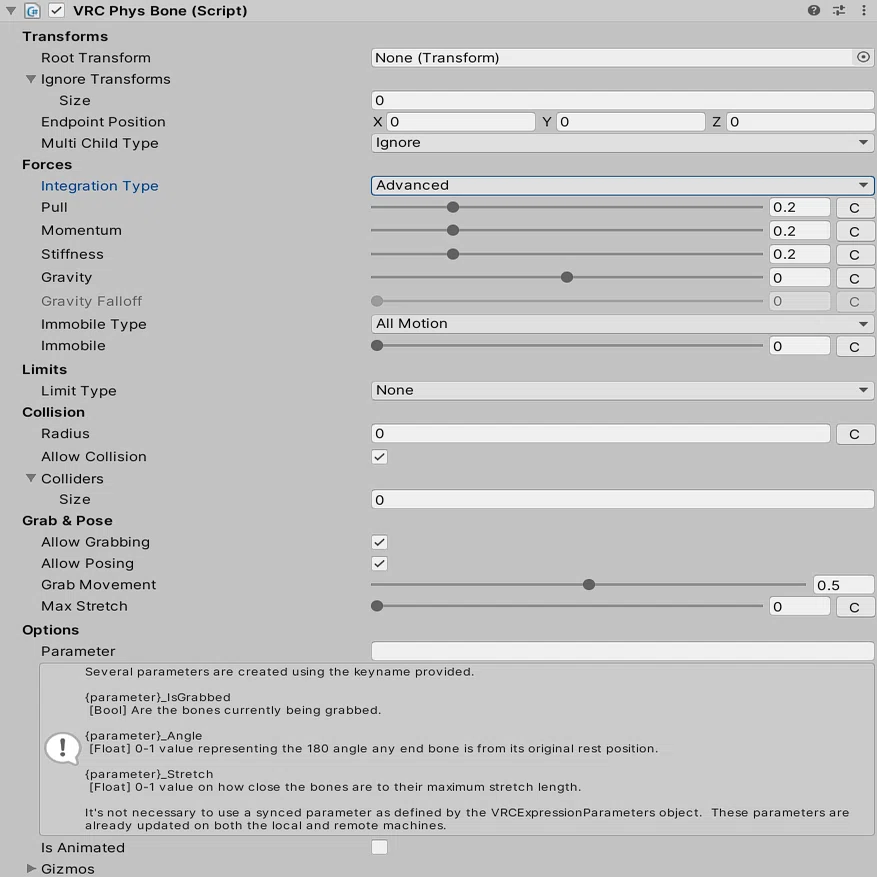Screen dimensions: 877x877
Task: Click the Endpoint Position Y field
Action: (x=631, y=122)
